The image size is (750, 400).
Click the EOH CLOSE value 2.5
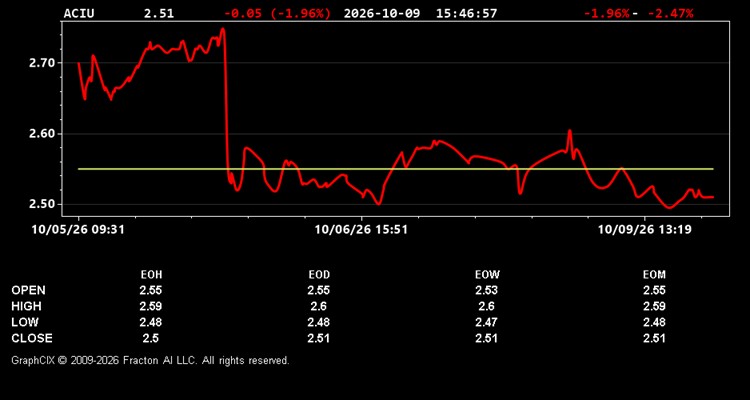pyautogui.click(x=151, y=338)
